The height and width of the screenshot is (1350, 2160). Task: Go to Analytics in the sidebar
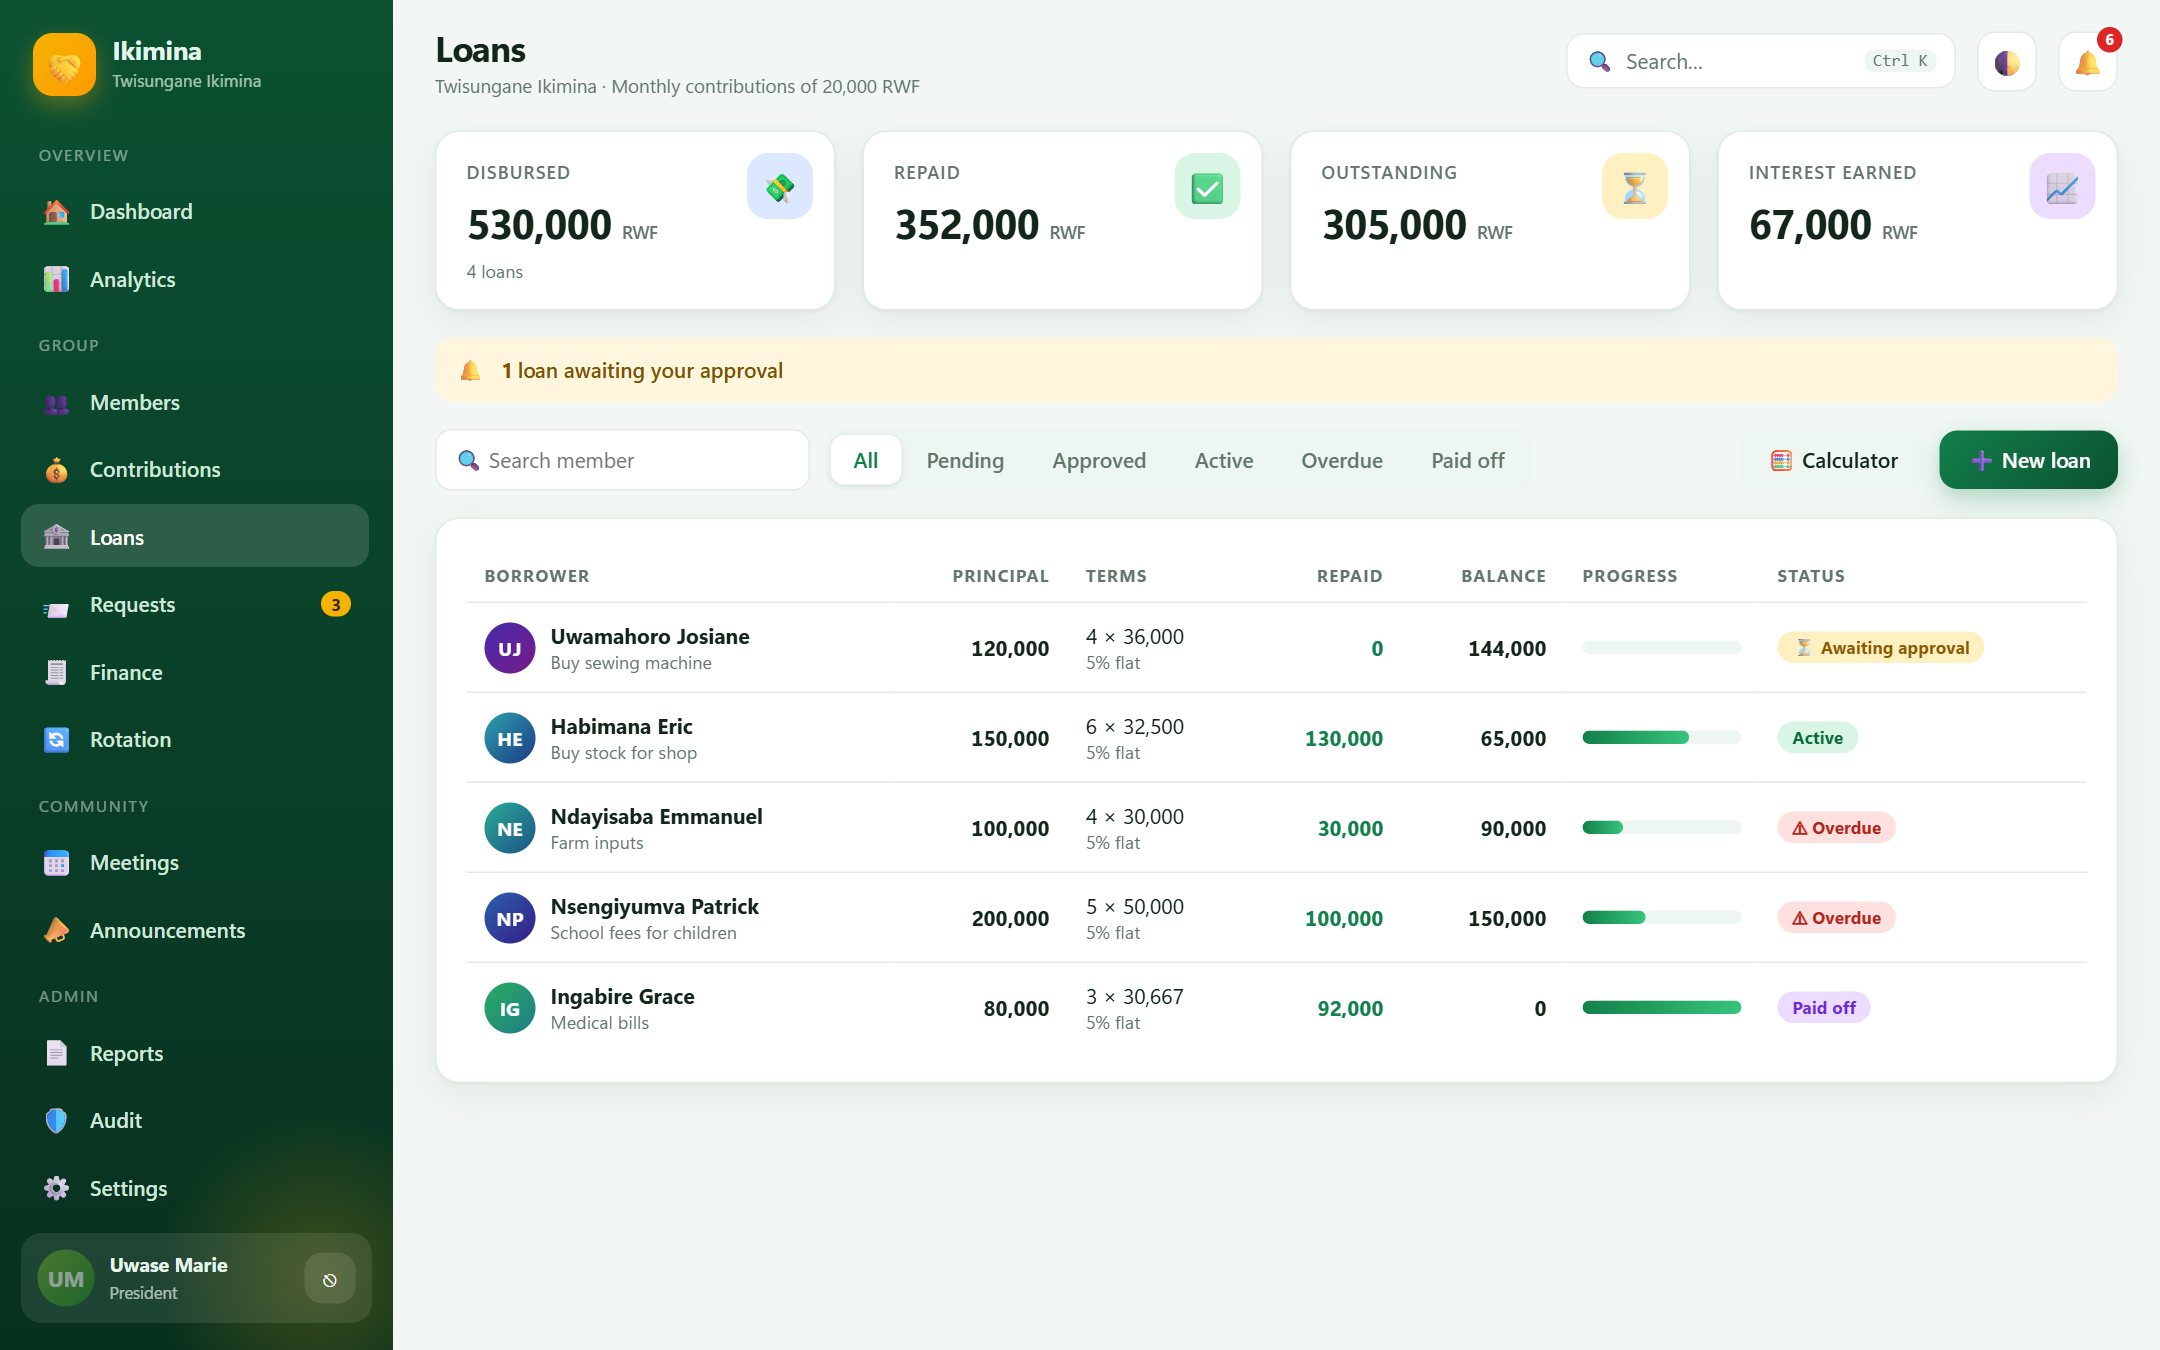pyautogui.click(x=195, y=280)
